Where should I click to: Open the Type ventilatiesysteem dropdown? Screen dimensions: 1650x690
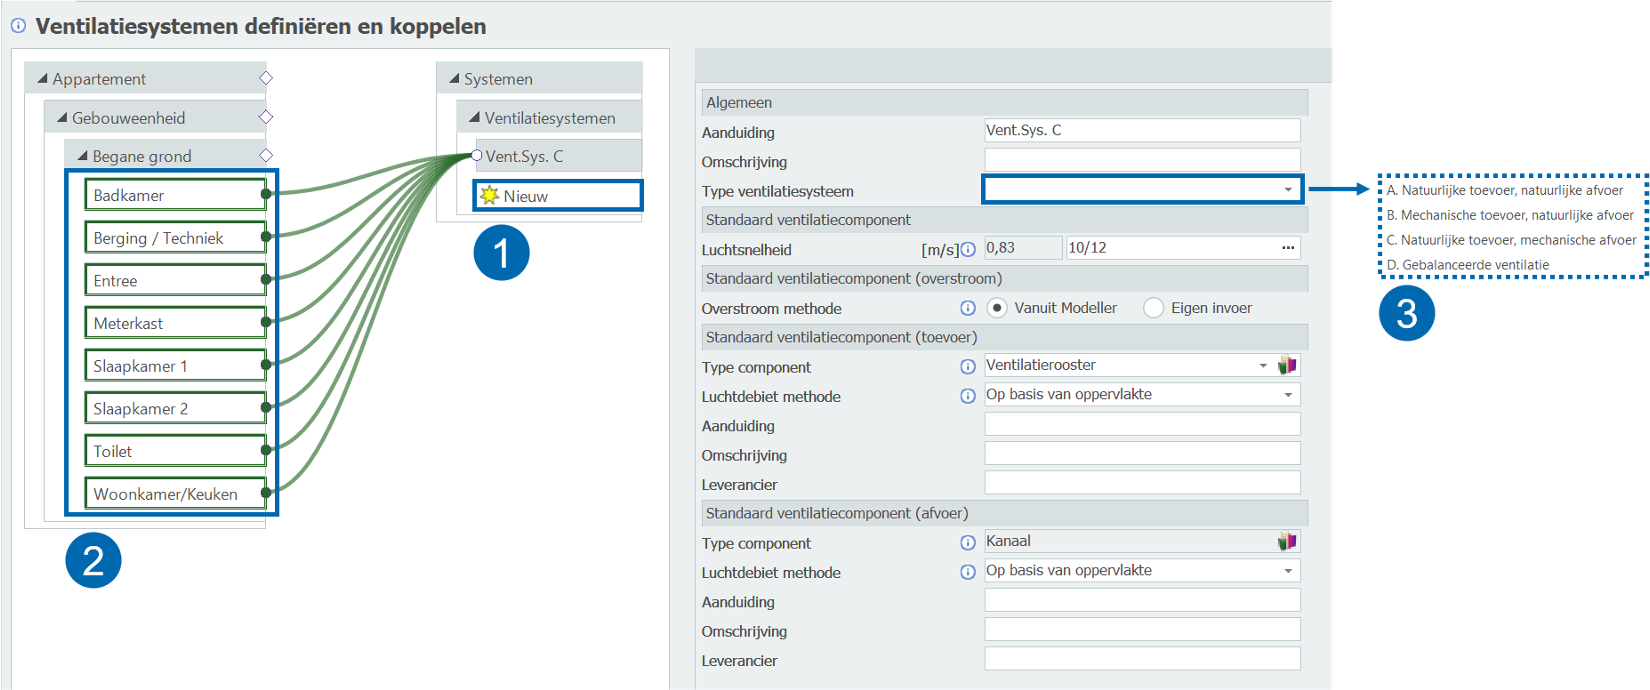(1288, 190)
